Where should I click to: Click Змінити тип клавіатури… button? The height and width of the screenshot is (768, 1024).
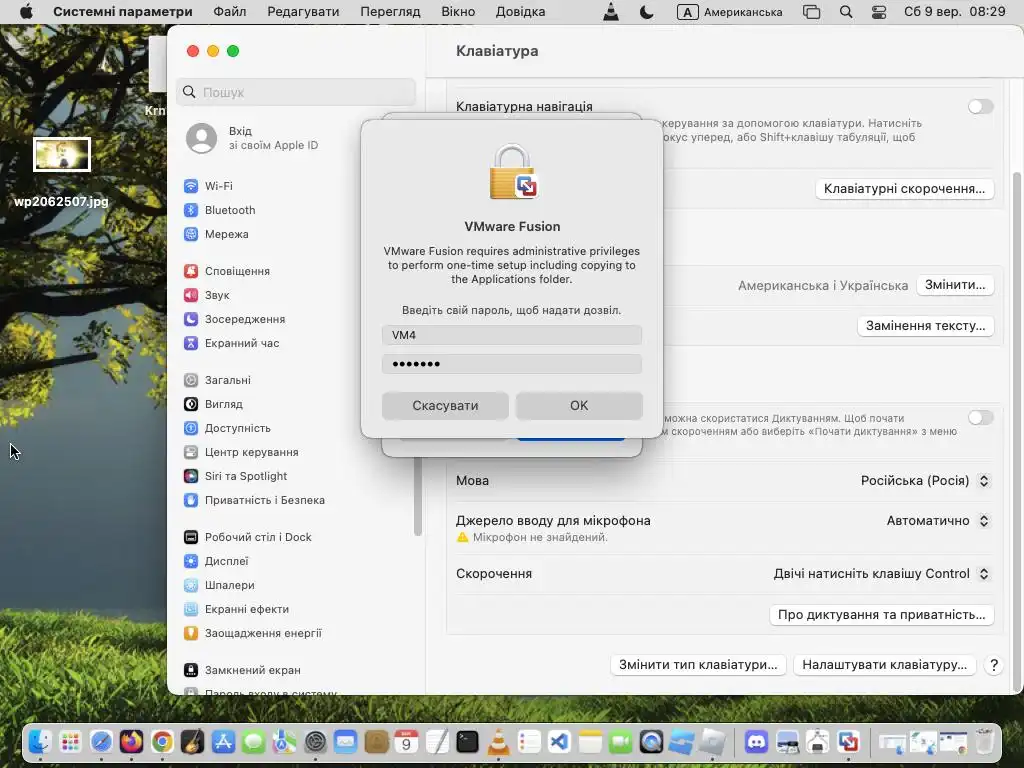697,665
